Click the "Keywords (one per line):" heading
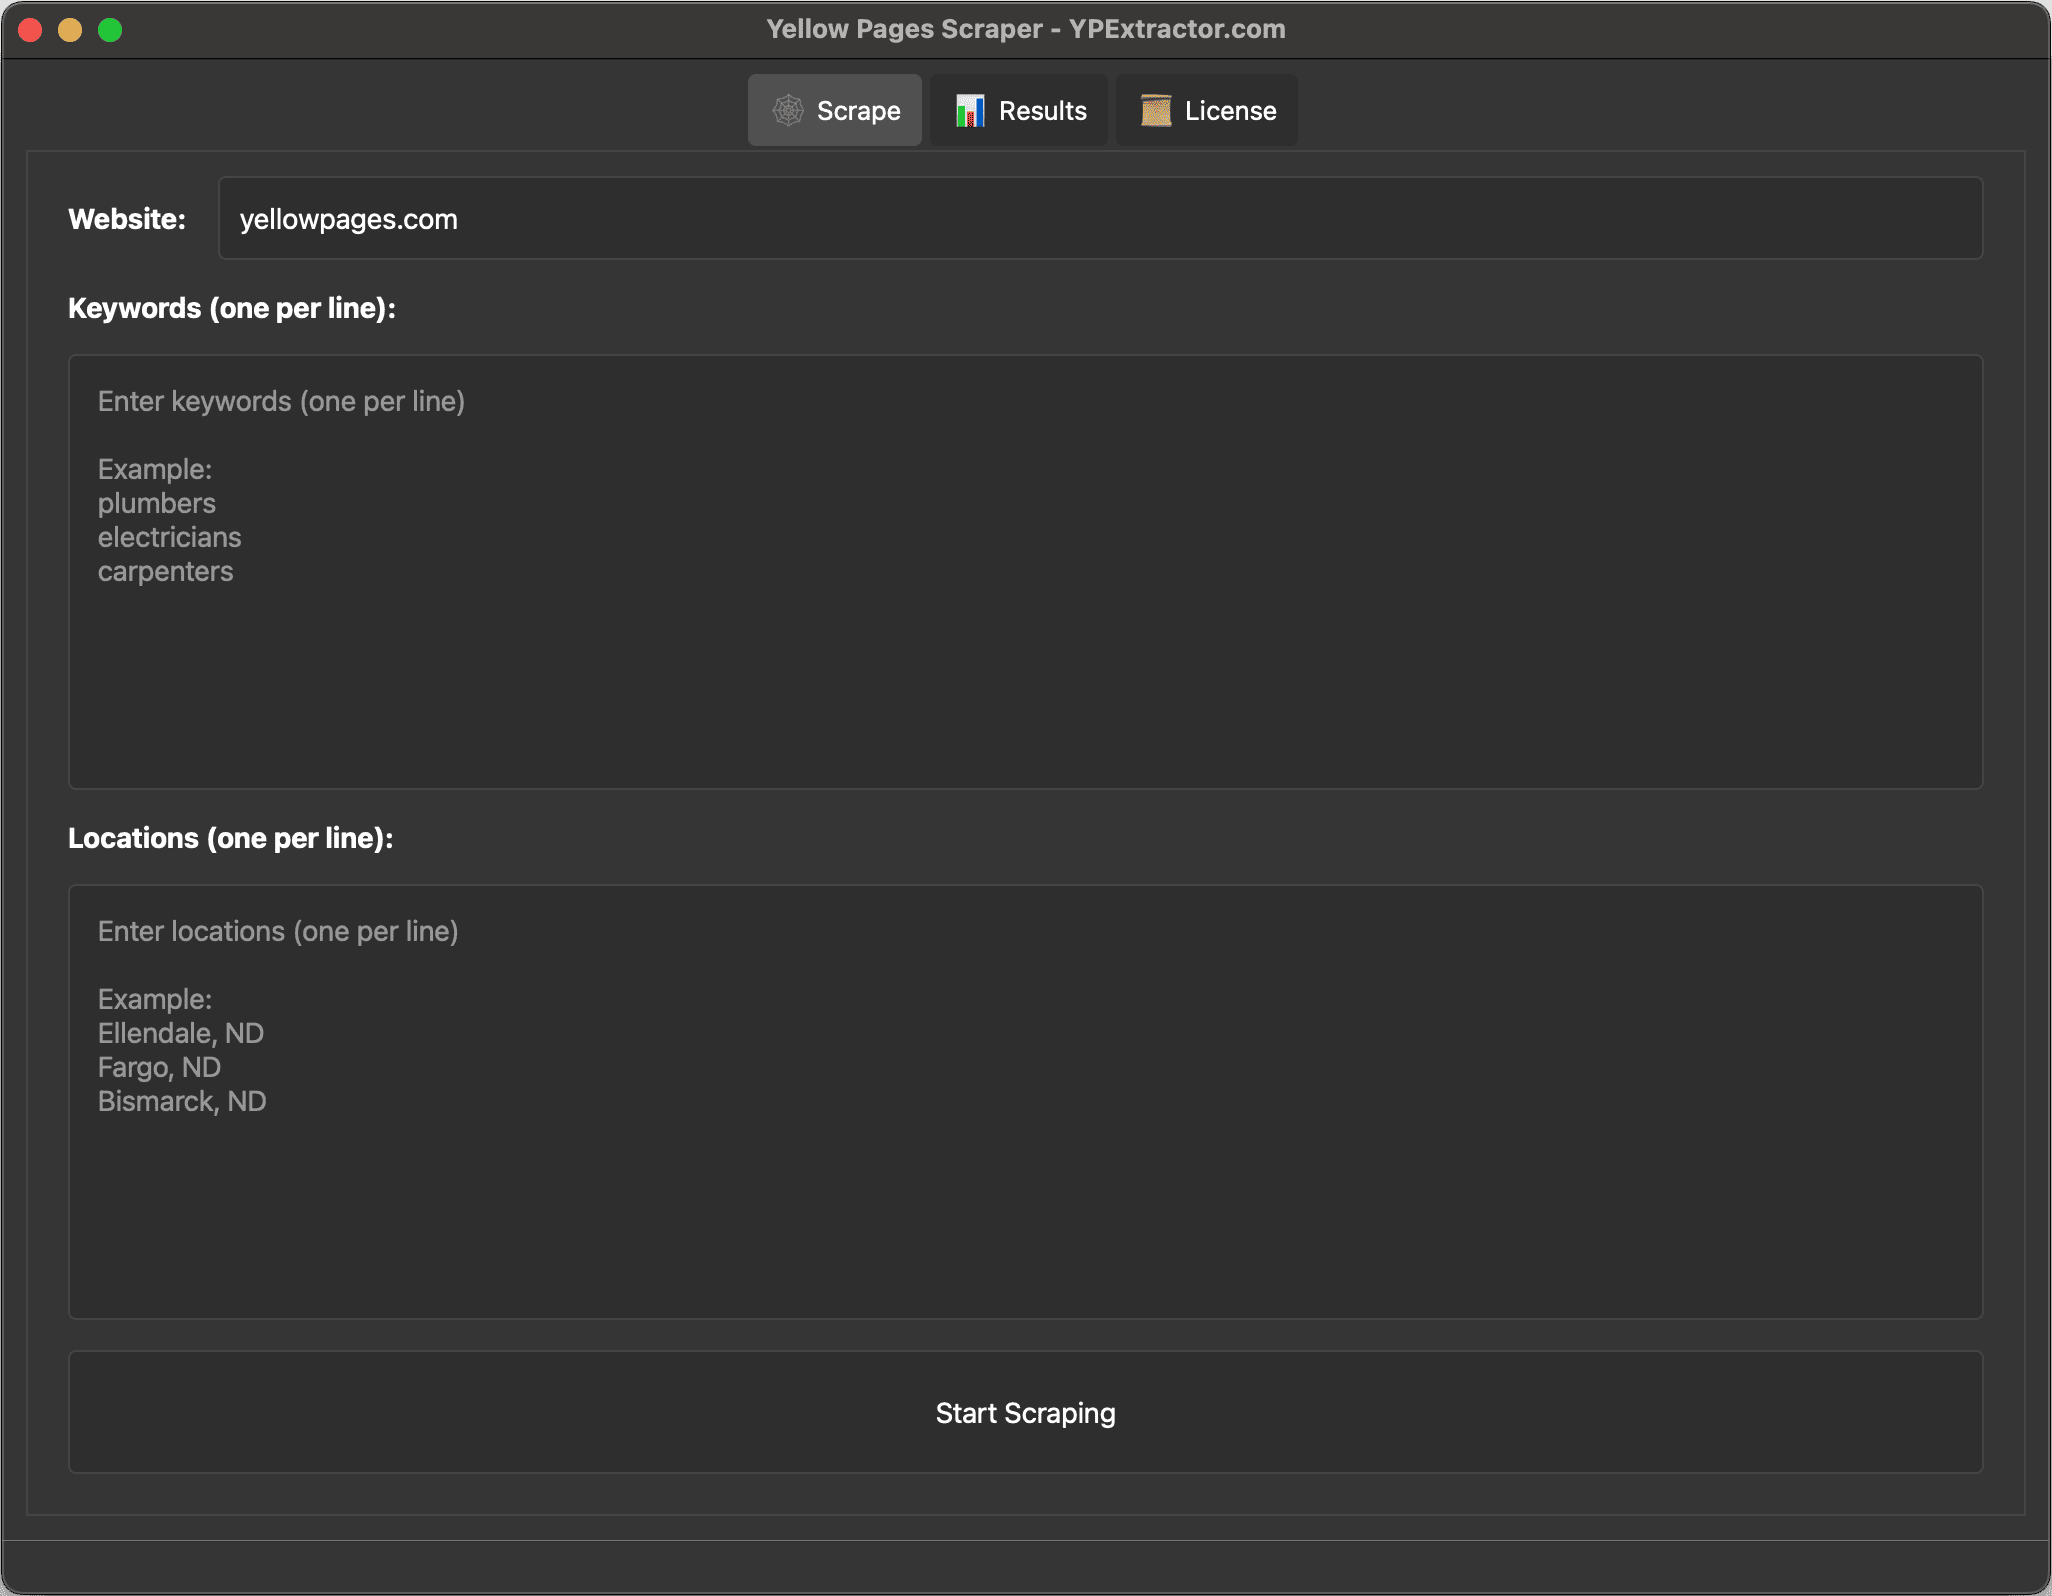The image size is (2052, 1596). click(232, 308)
